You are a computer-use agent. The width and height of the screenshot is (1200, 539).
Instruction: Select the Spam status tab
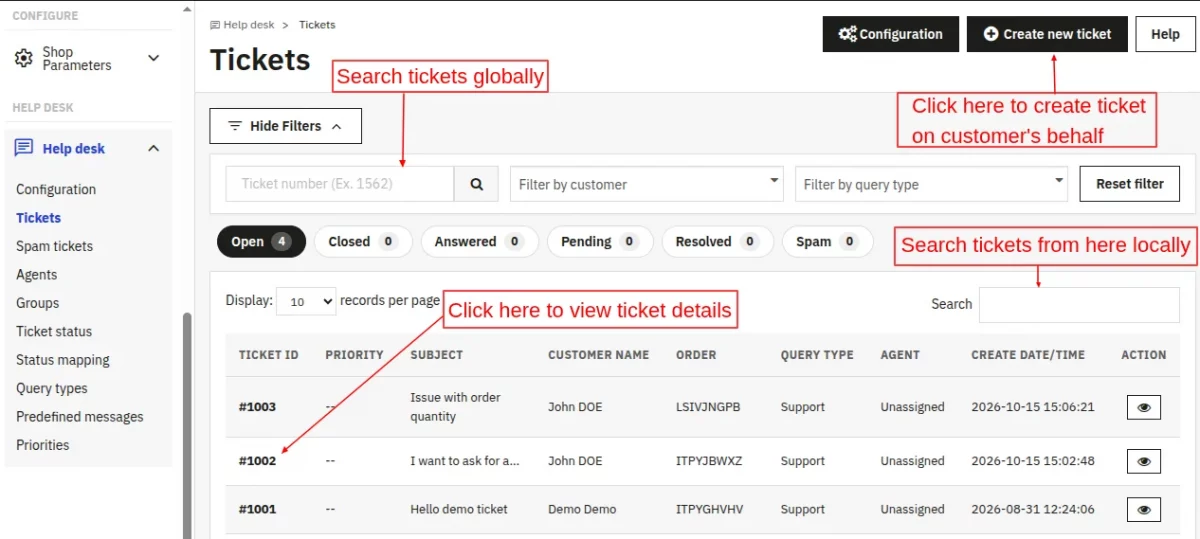click(827, 241)
